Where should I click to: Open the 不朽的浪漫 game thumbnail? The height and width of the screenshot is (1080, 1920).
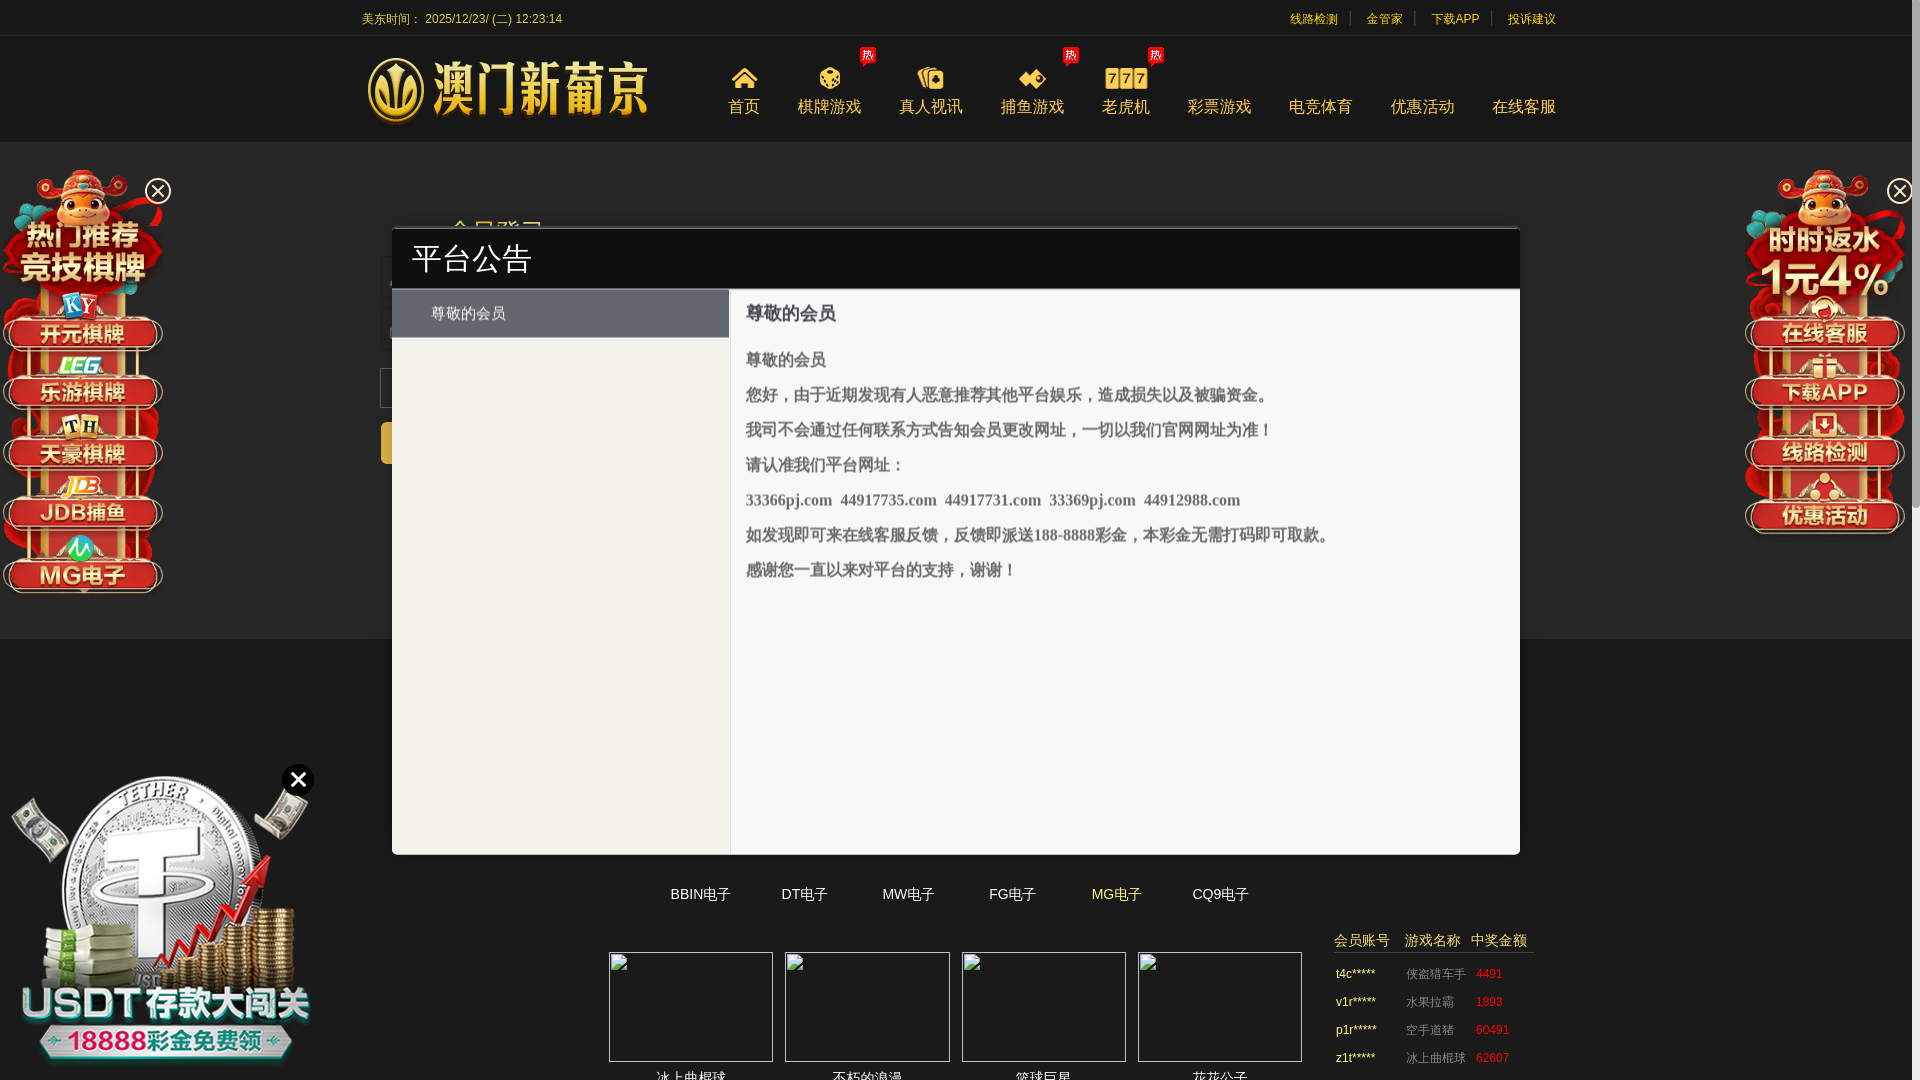(867, 1006)
